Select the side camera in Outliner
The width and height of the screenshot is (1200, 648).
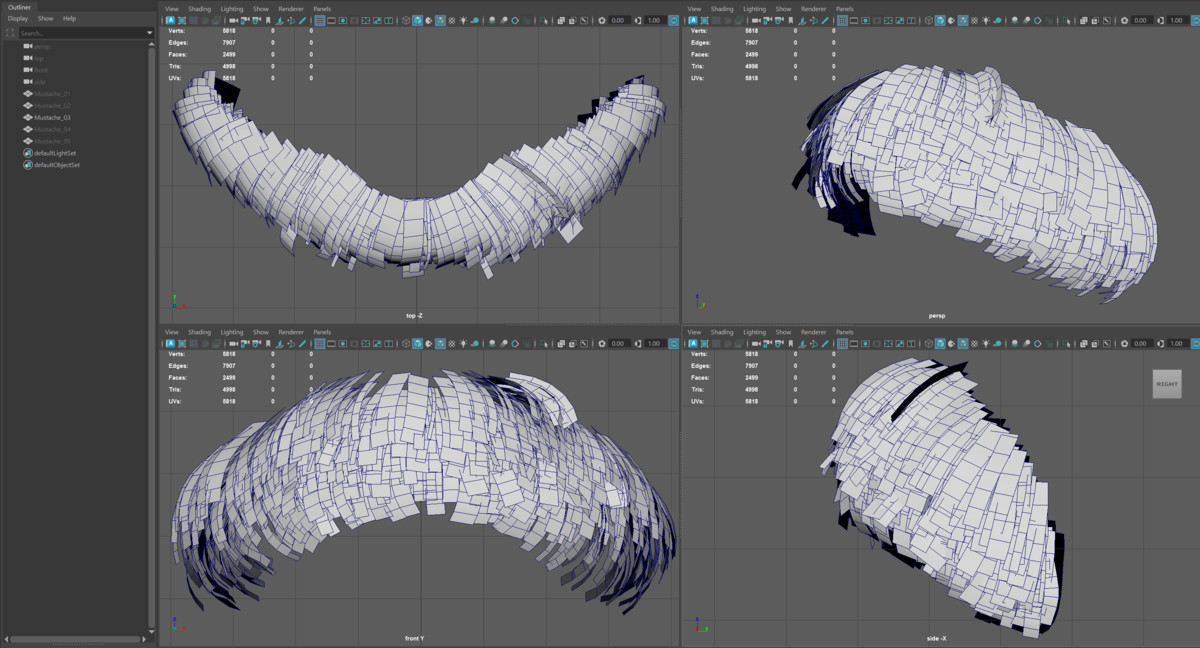click(x=39, y=82)
